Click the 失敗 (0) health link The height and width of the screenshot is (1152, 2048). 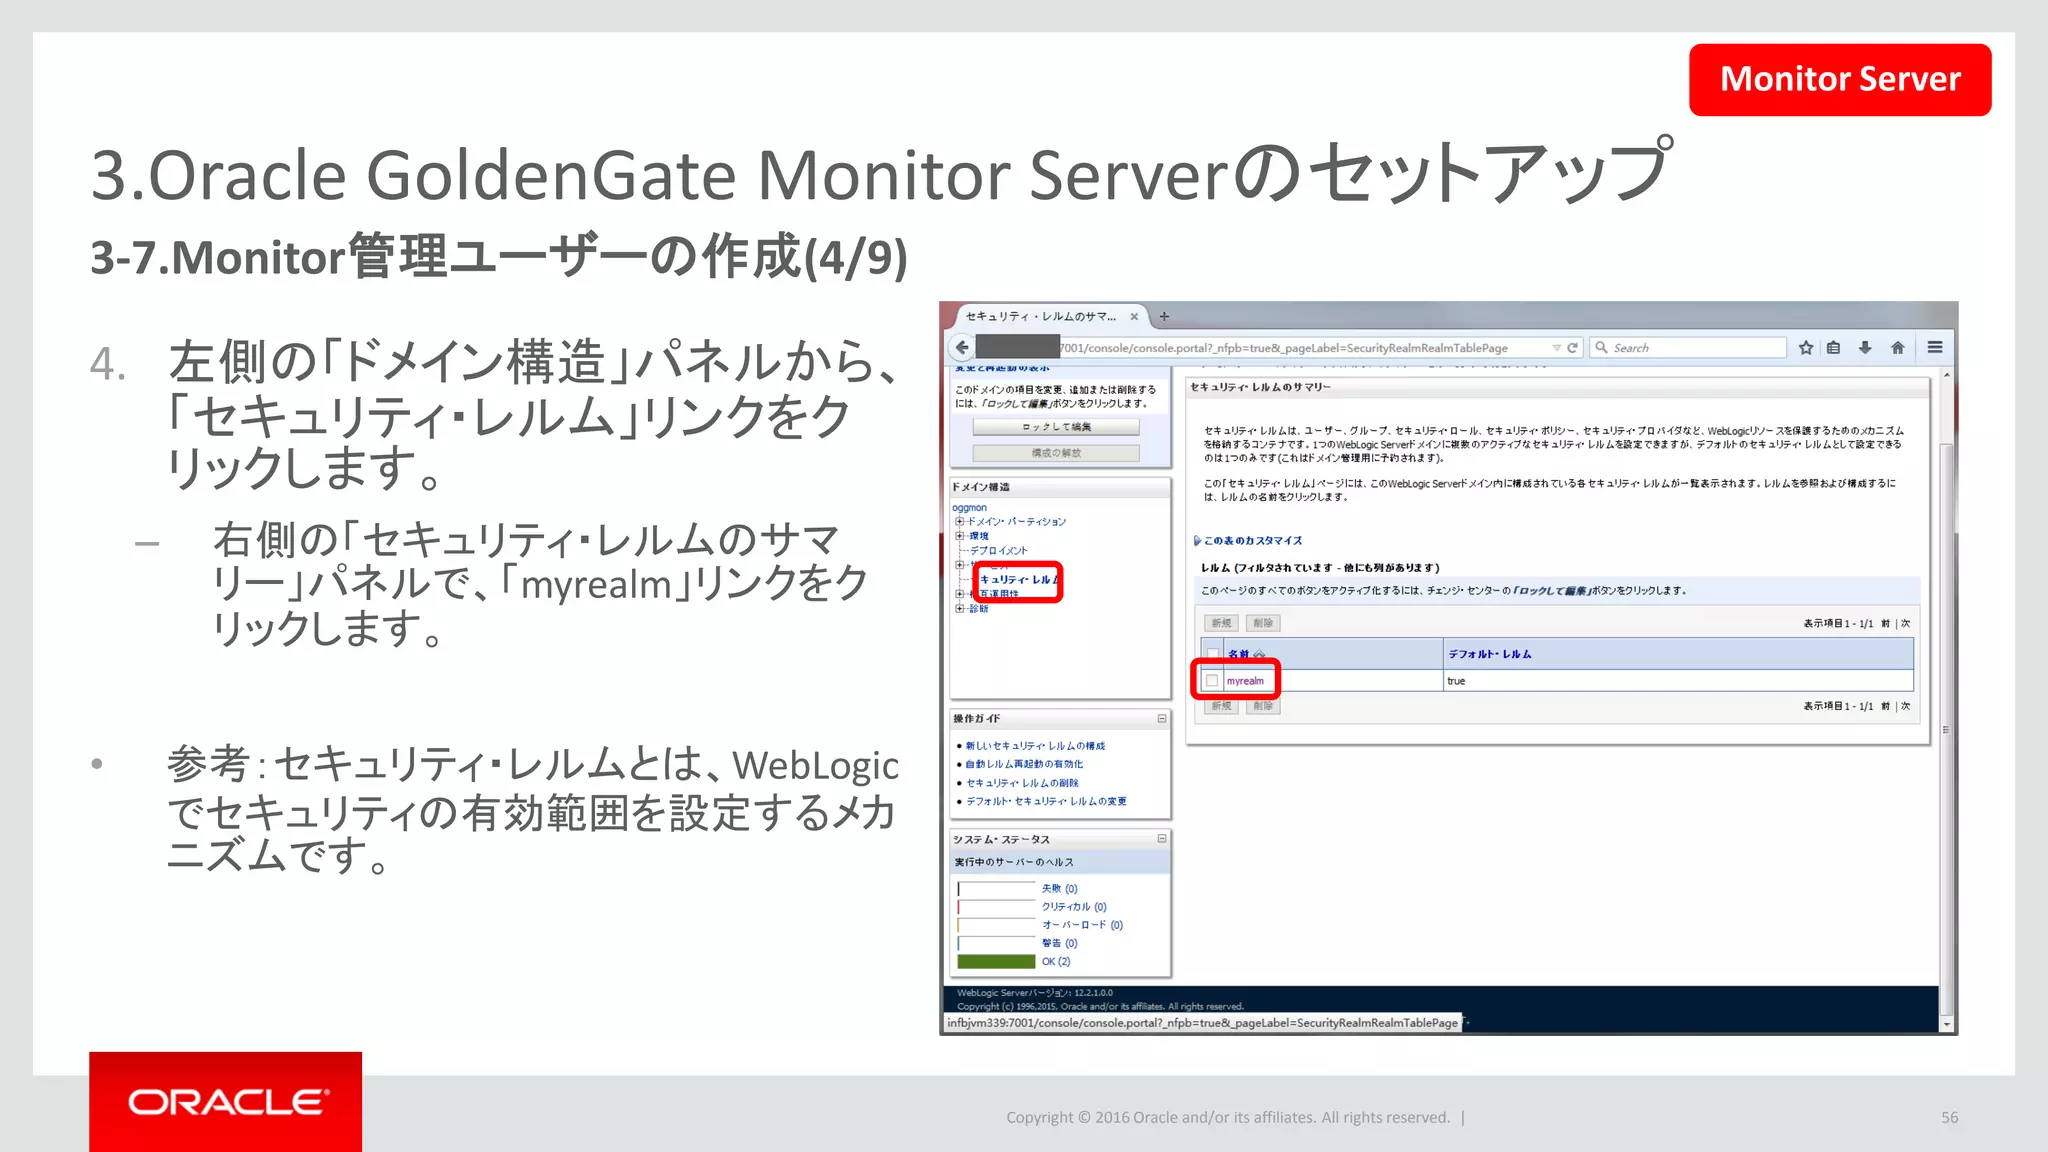(1060, 889)
